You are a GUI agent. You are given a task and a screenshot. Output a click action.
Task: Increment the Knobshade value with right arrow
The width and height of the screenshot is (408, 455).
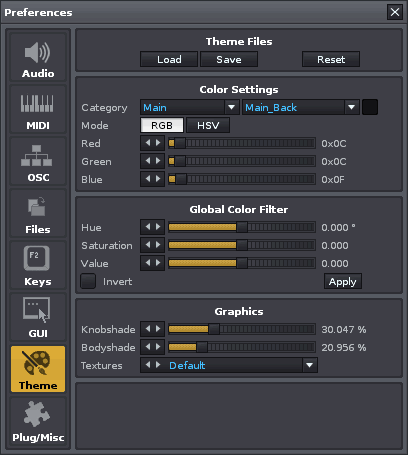[158, 329]
